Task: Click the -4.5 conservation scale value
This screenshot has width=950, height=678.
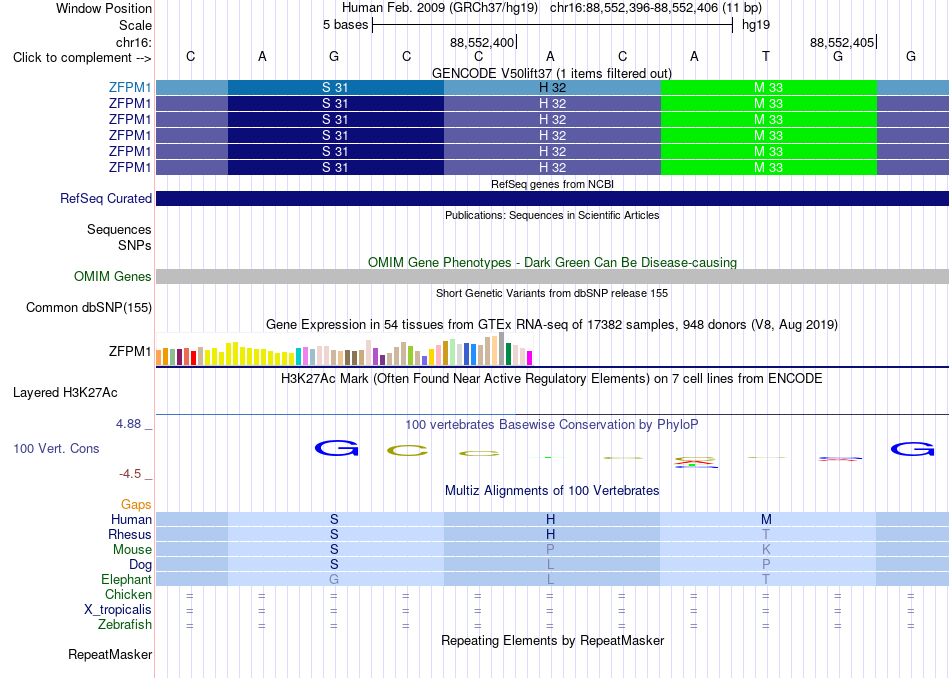Action: [130, 474]
